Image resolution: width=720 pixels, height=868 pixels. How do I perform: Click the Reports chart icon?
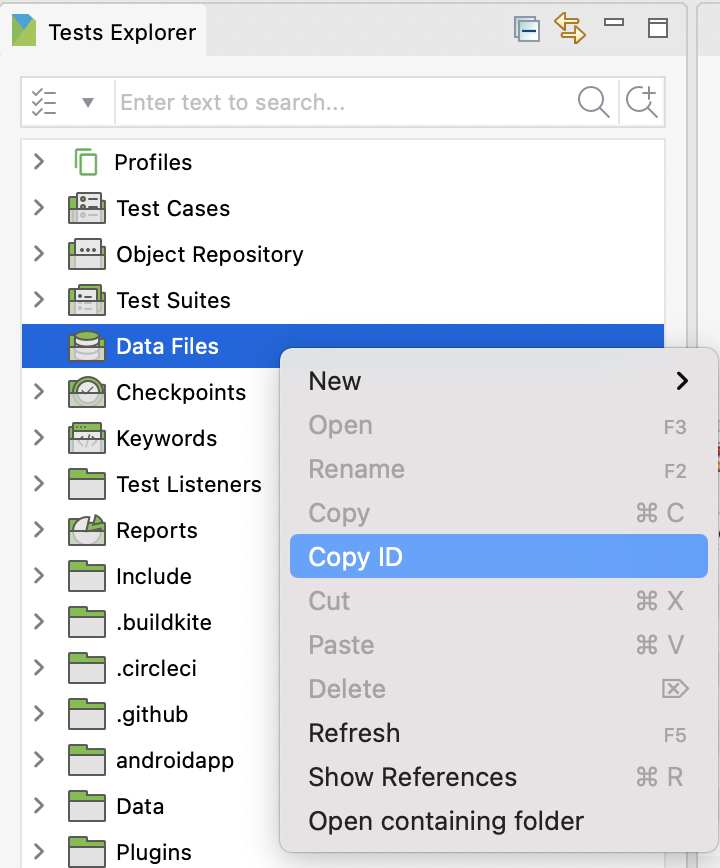click(87, 530)
